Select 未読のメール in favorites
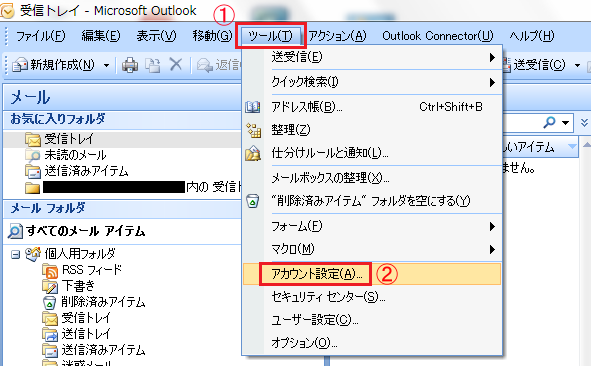Screen dimensions: 591x366 (x=75, y=155)
